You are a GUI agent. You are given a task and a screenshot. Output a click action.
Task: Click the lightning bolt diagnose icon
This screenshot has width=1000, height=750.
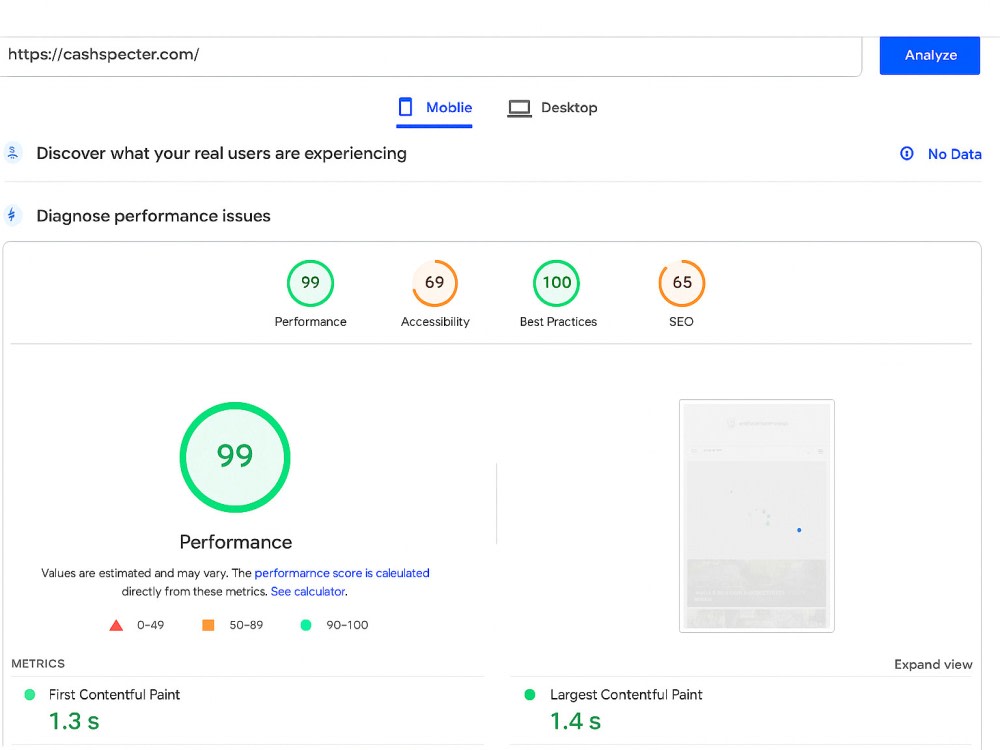coord(12,216)
